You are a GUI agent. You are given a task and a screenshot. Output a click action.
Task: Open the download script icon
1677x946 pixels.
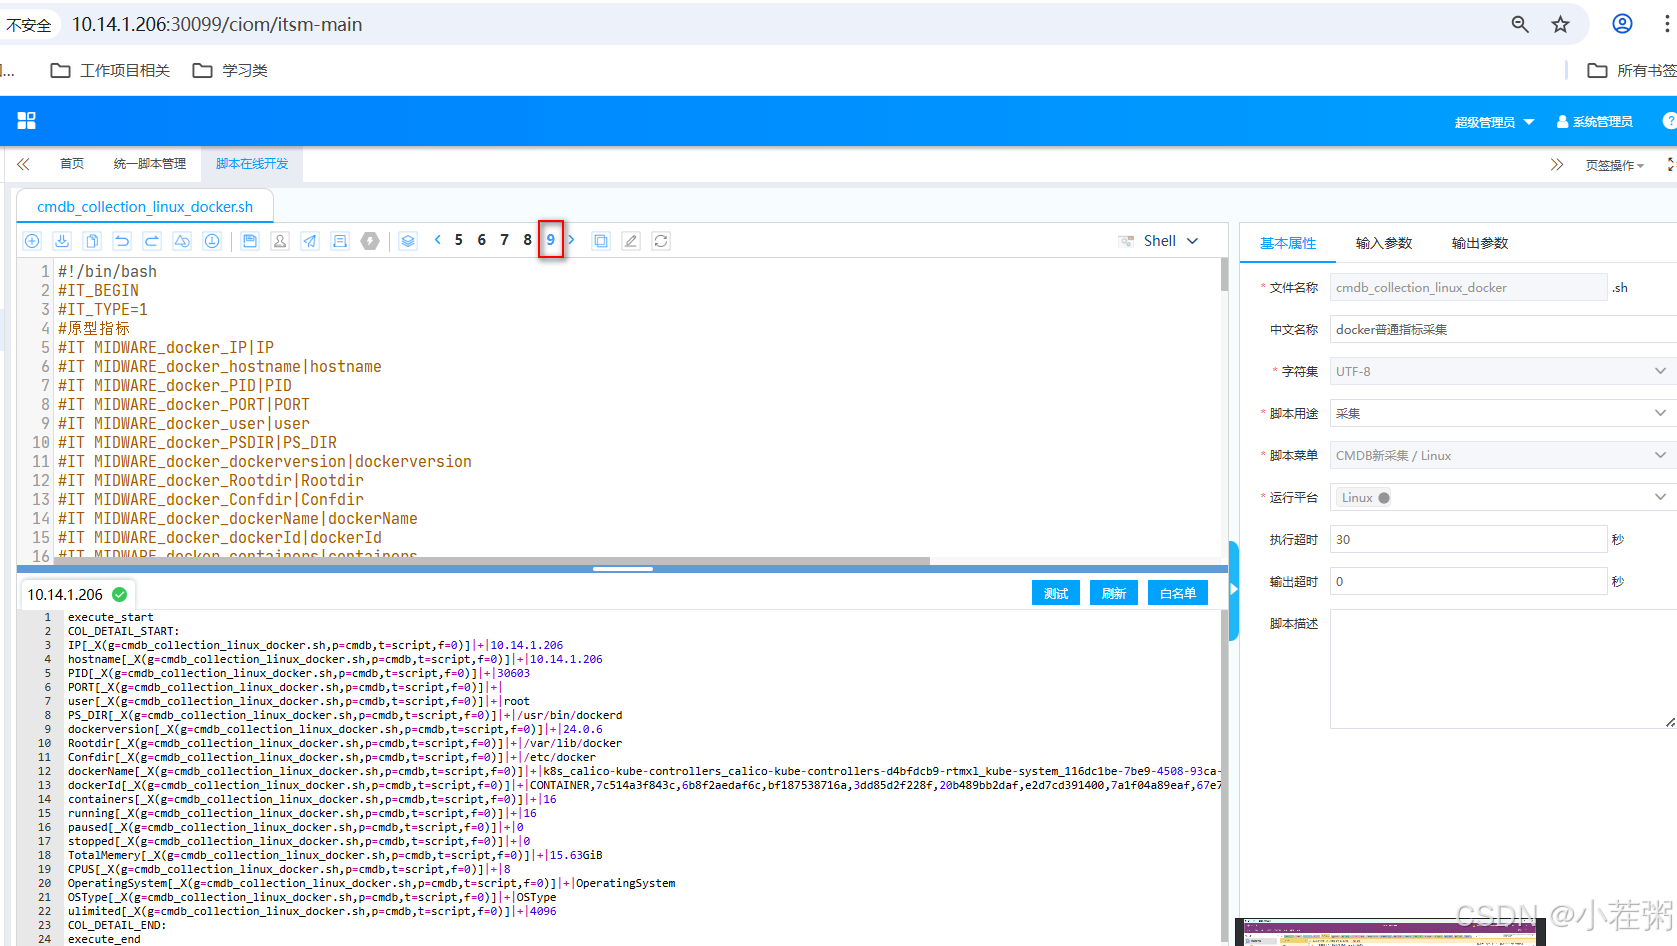(62, 240)
